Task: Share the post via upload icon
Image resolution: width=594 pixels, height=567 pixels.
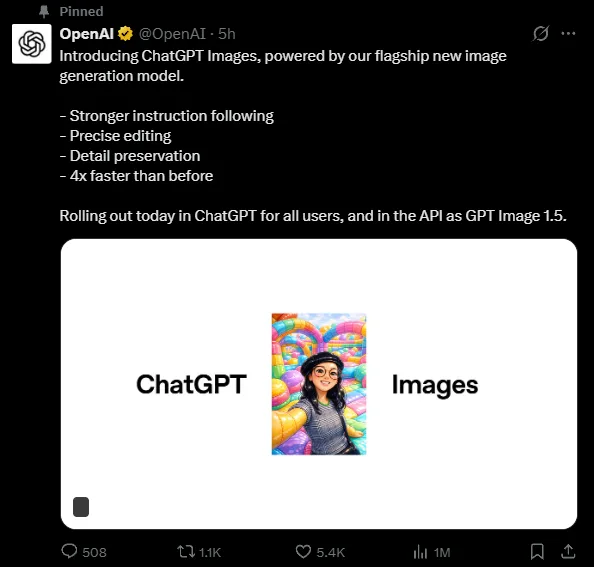Action: tap(568, 551)
